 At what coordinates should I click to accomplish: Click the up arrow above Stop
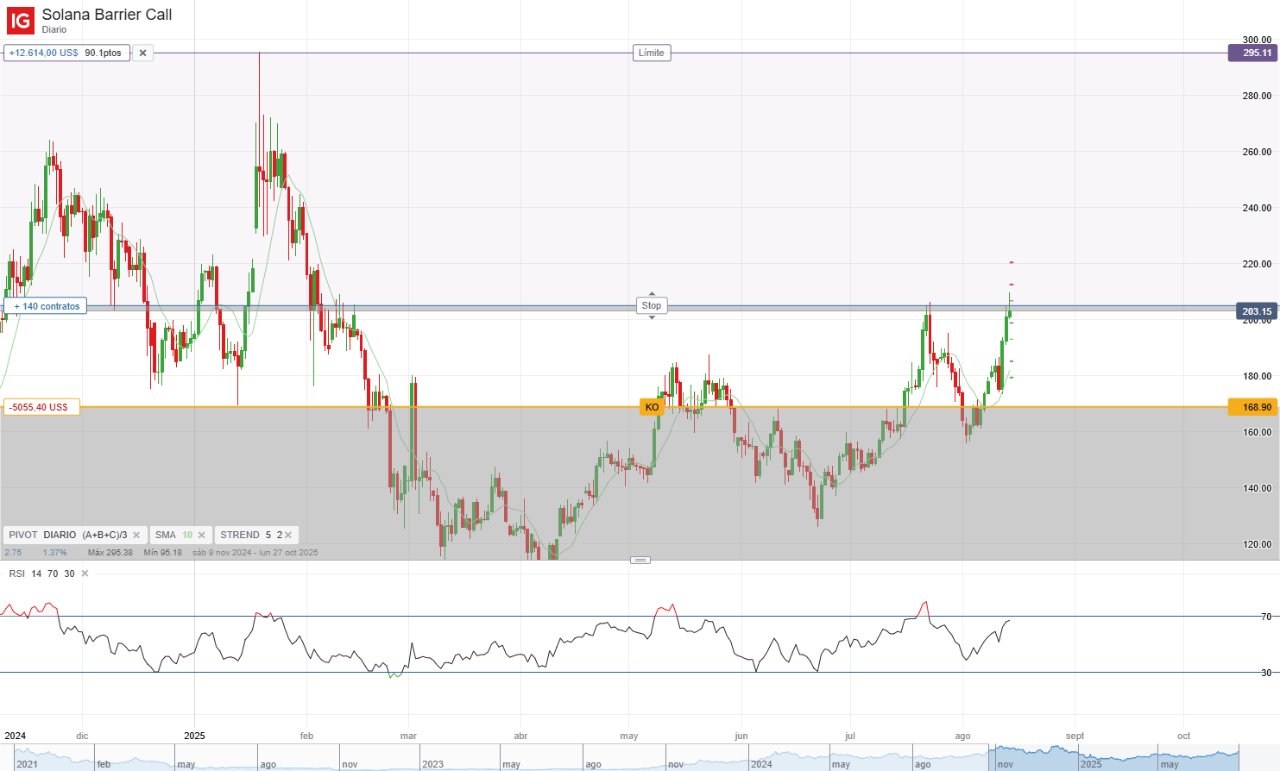[652, 294]
